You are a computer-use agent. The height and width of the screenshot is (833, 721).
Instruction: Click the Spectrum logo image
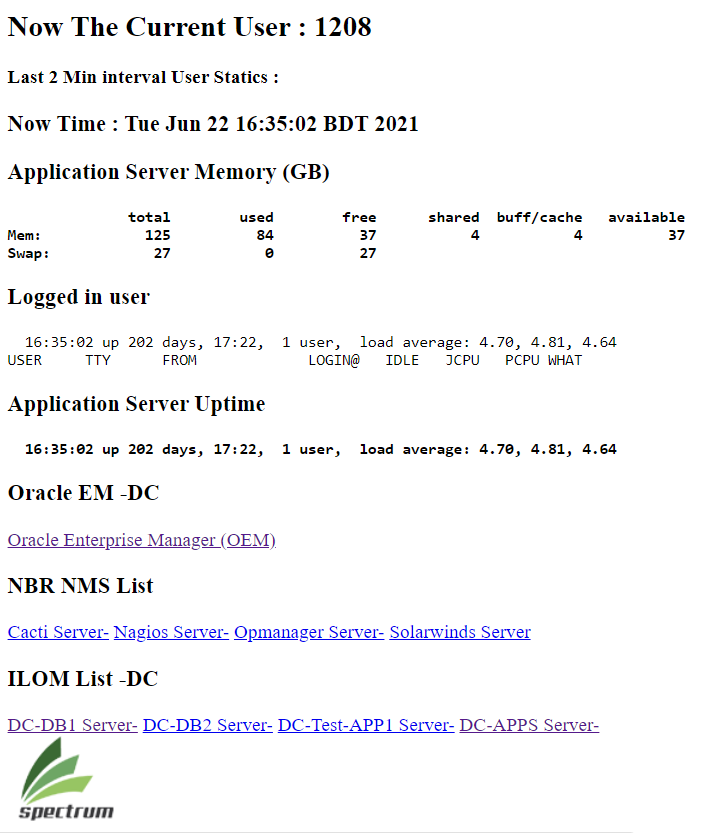click(66, 779)
